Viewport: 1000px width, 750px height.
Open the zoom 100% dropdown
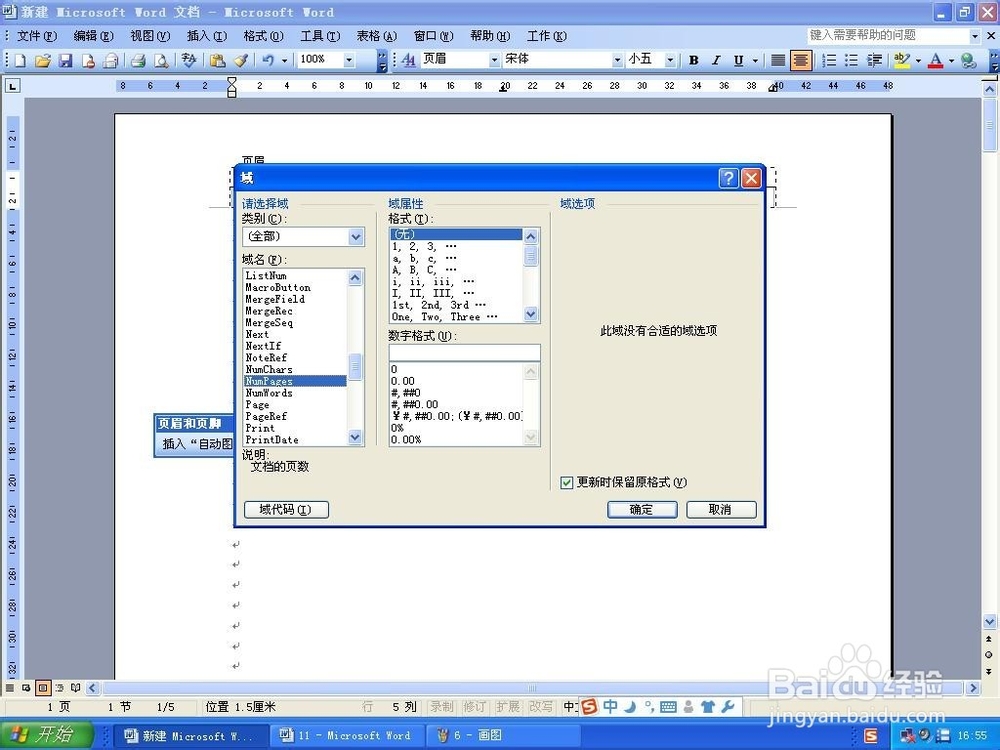(x=349, y=60)
